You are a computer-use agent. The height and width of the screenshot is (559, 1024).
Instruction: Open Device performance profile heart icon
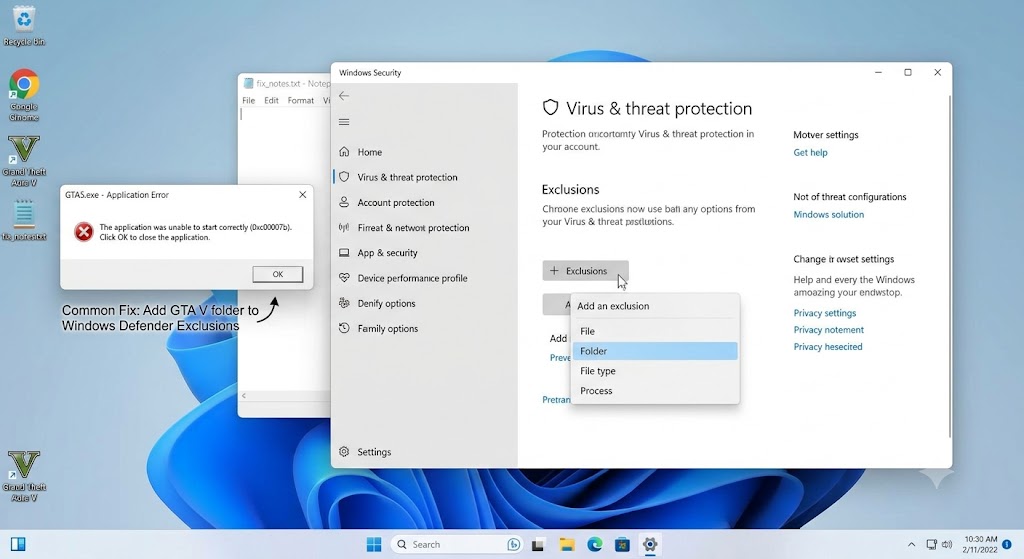(344, 278)
